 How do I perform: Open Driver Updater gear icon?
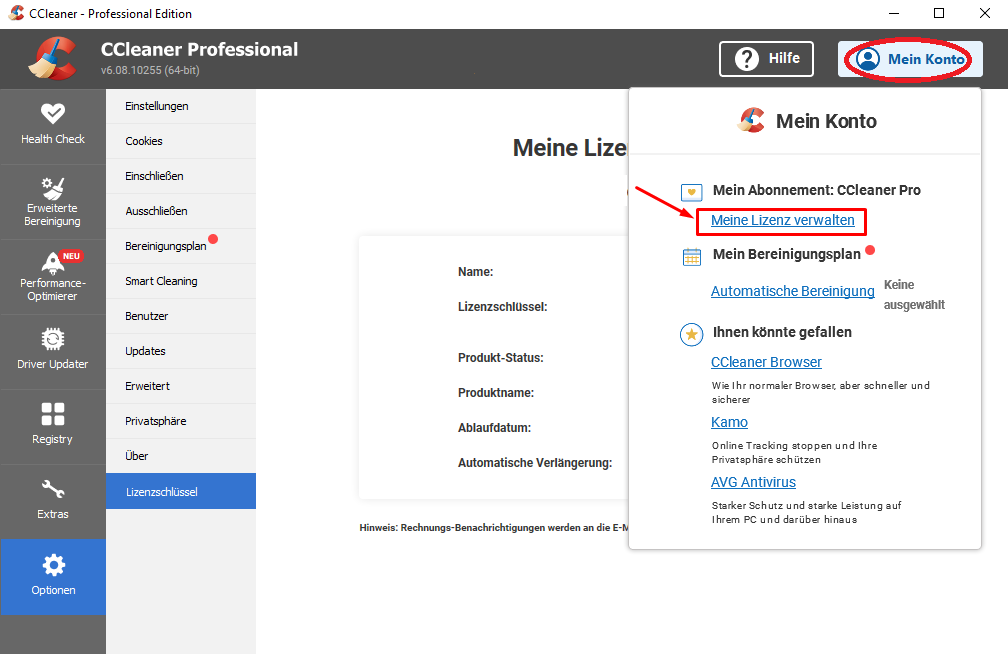pyautogui.click(x=53, y=338)
